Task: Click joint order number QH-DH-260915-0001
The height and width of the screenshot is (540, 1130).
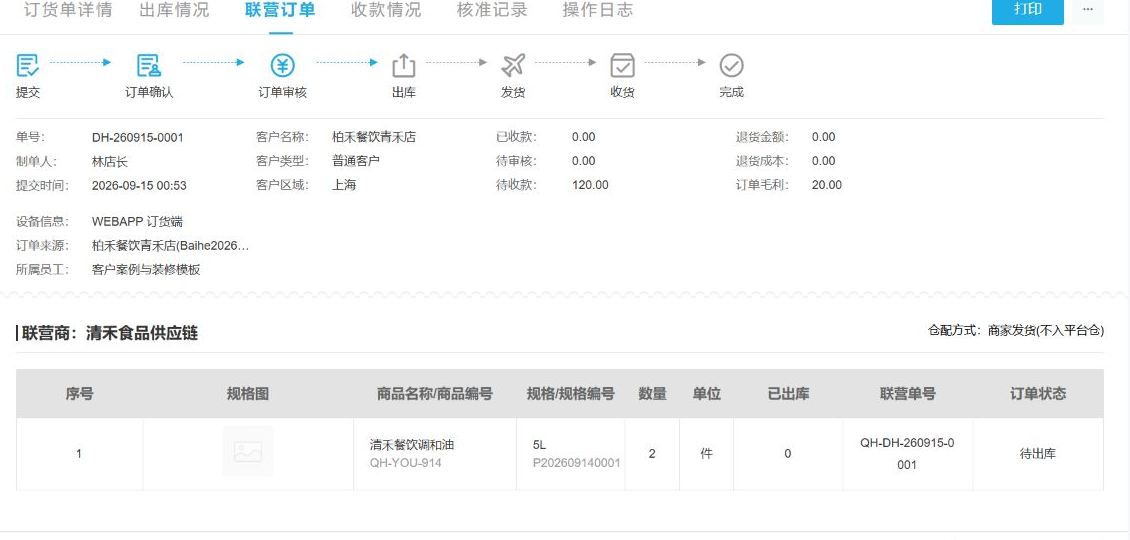Action: coord(907,454)
